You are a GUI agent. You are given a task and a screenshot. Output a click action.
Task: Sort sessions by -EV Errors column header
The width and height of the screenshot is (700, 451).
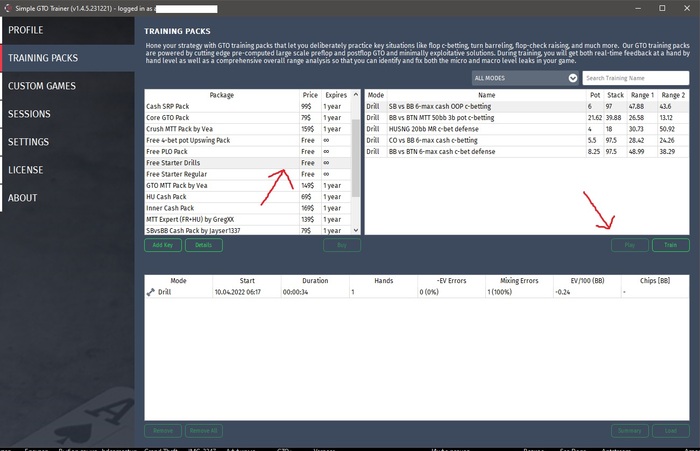(451, 281)
